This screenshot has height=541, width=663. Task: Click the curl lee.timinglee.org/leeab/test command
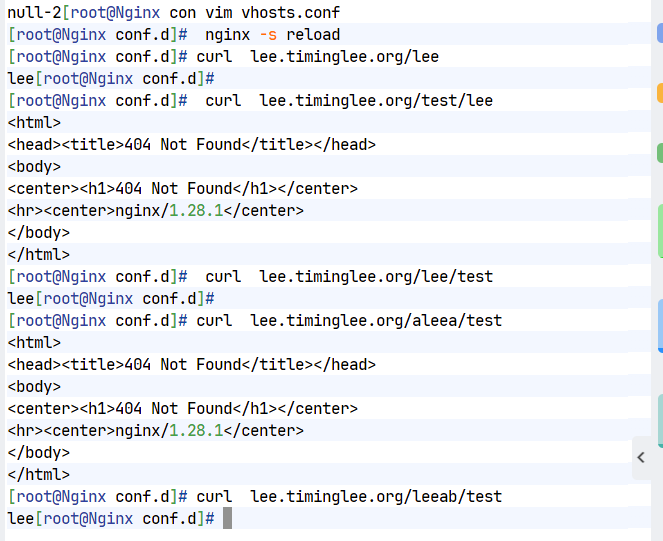click(349, 497)
